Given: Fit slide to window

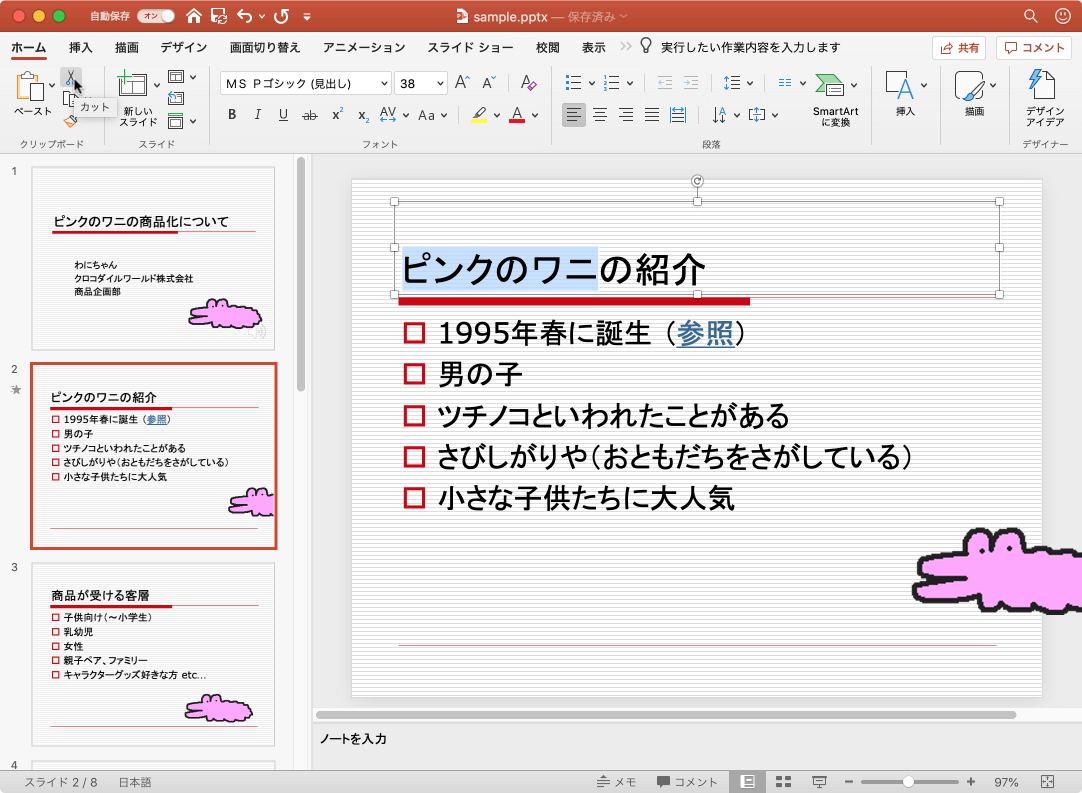Looking at the screenshot, I should click(1047, 781).
